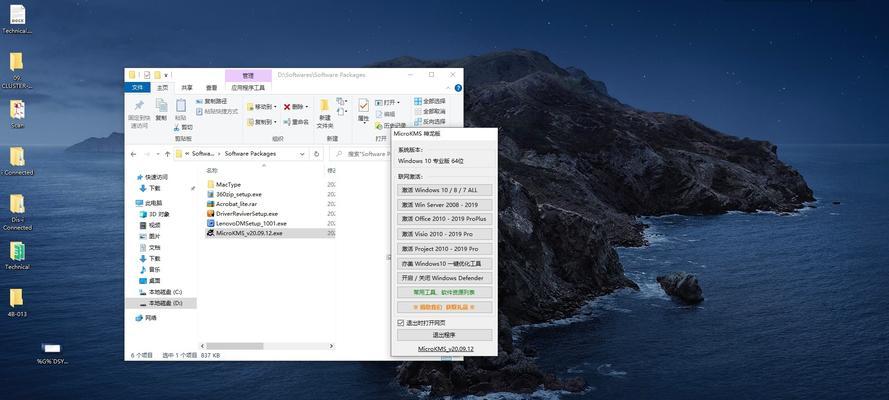The width and height of the screenshot is (889, 400).
Task: Select Network (网络) in sidebar
Action: [146, 318]
